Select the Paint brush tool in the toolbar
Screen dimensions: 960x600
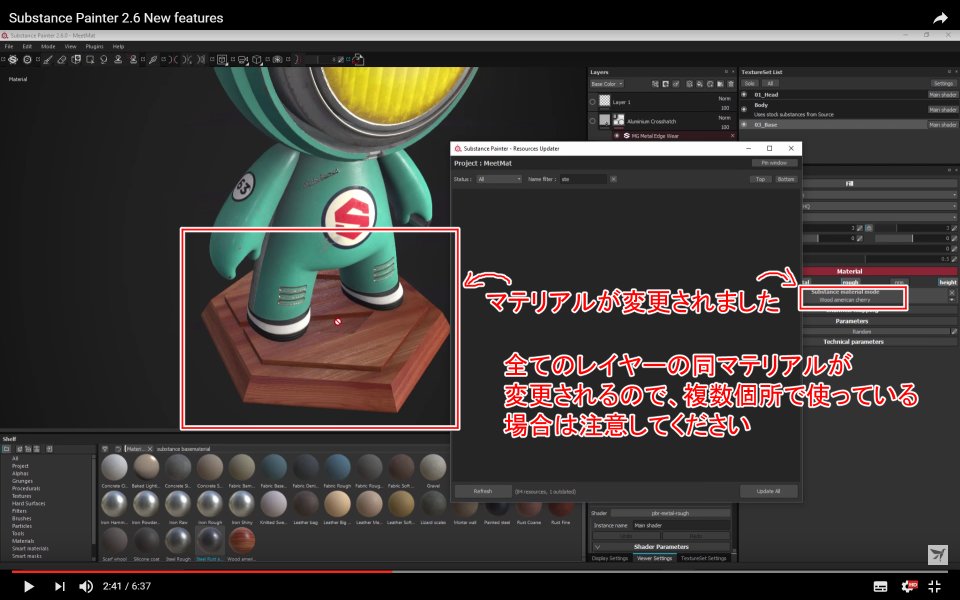tap(48, 59)
